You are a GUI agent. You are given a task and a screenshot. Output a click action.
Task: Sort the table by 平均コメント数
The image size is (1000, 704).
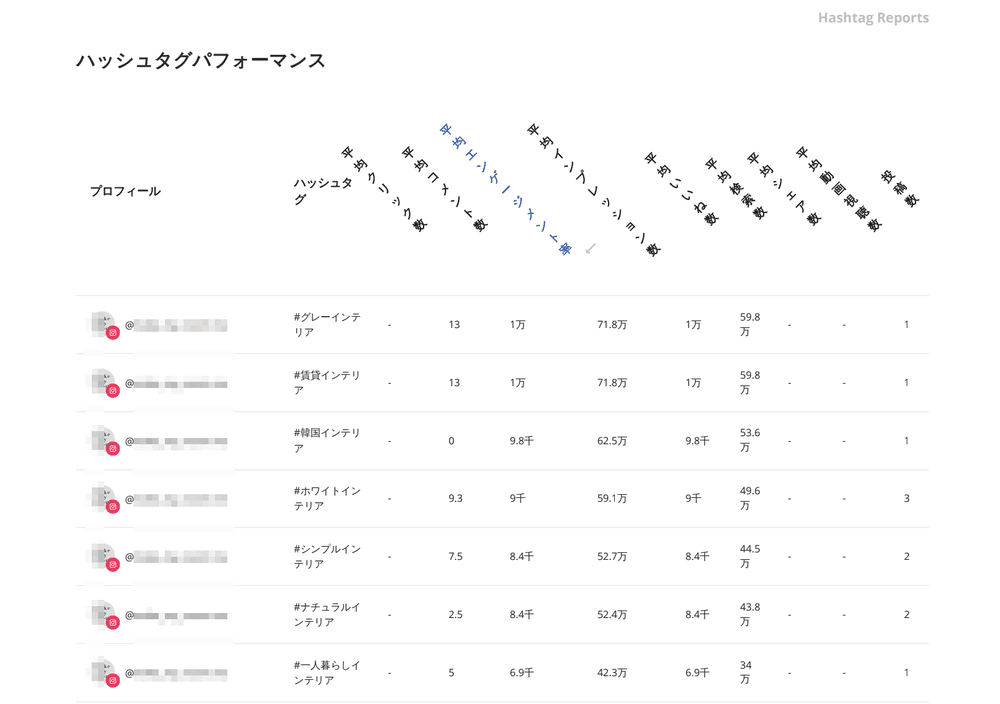(444, 190)
